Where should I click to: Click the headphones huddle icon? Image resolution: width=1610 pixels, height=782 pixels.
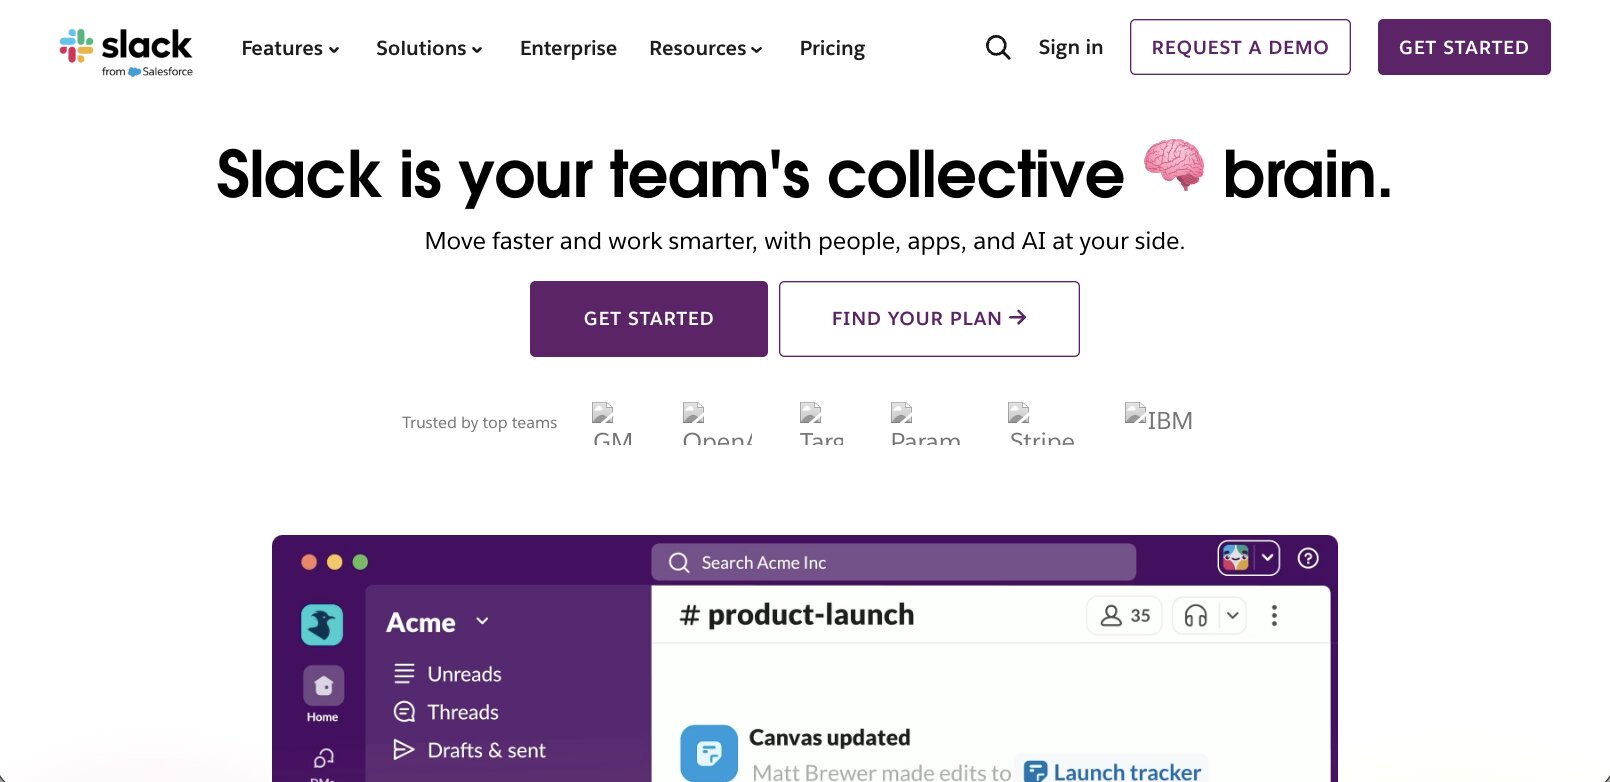pyautogui.click(x=1196, y=616)
